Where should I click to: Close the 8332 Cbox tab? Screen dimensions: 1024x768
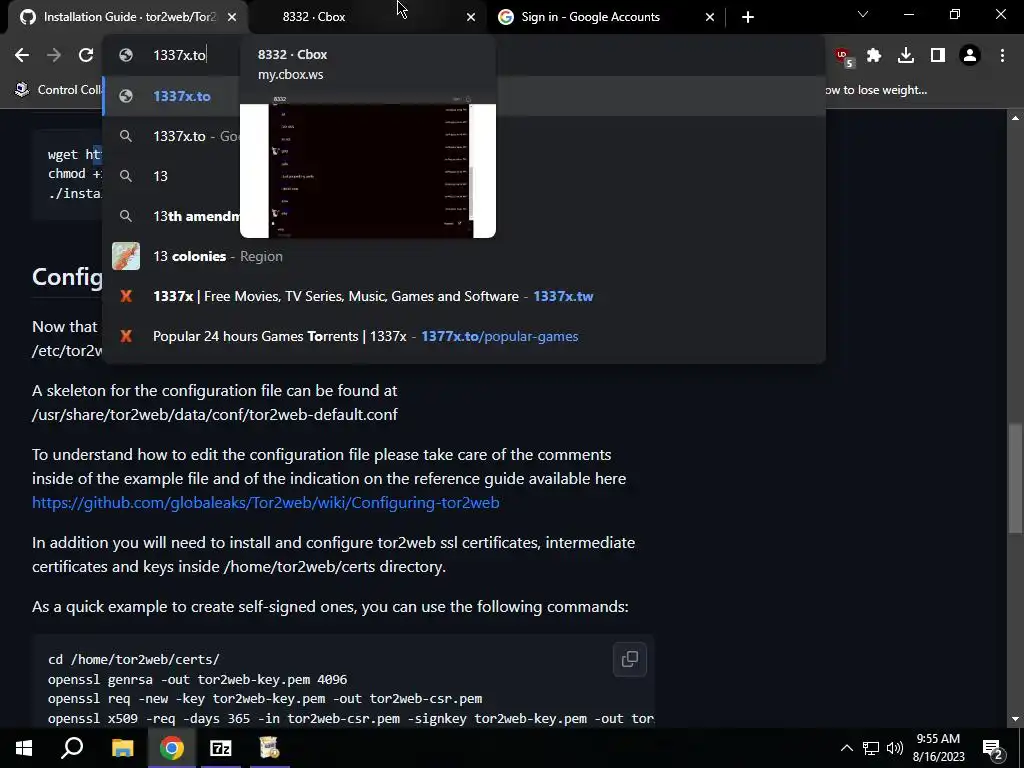coord(471,17)
